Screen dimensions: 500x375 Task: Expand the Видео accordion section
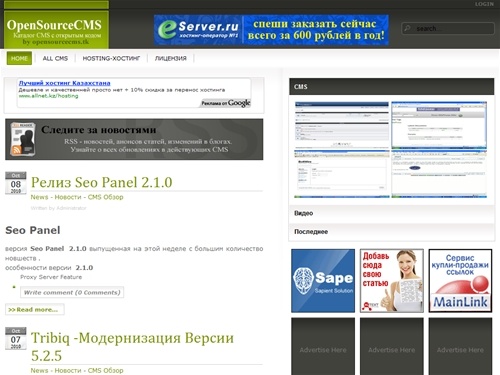tap(392, 213)
